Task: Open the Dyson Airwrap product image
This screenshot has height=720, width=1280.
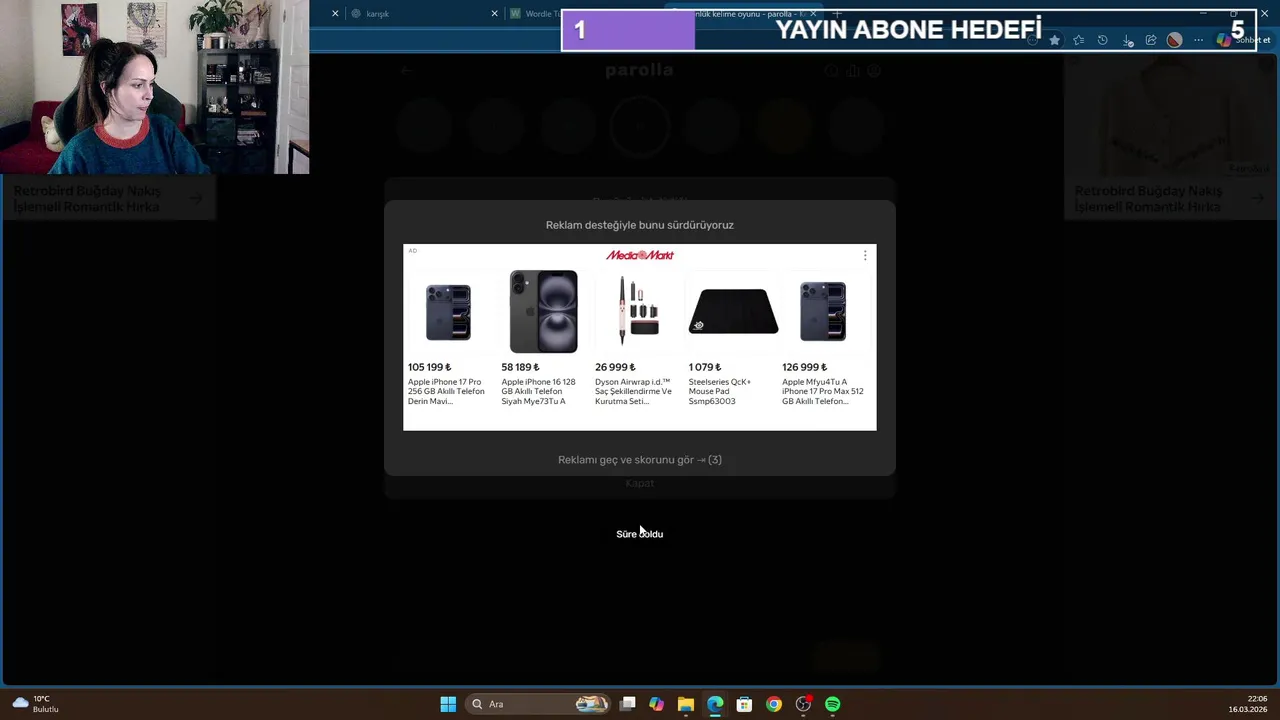Action: click(x=637, y=311)
